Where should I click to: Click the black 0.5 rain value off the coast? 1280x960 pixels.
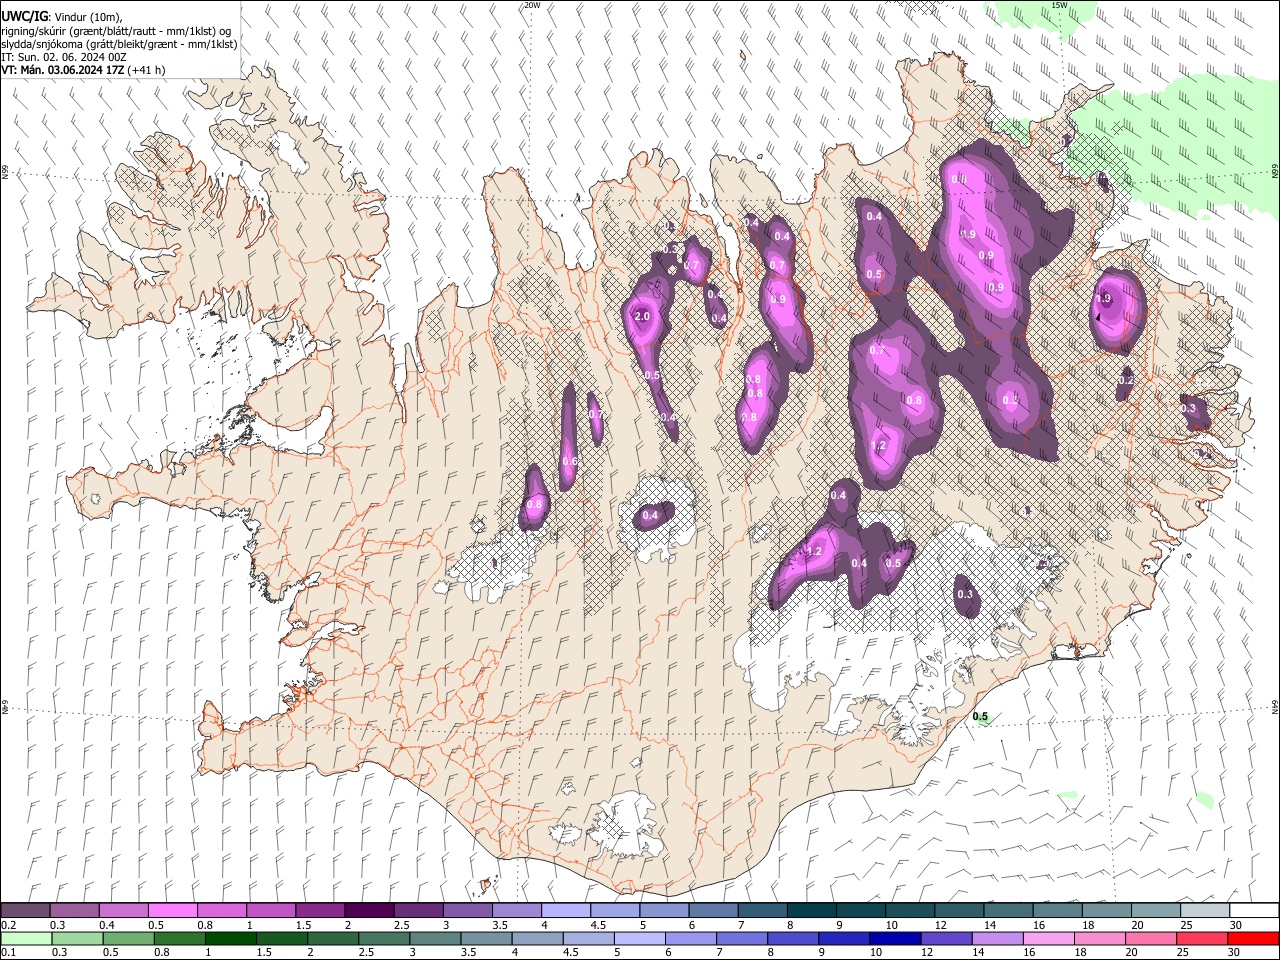[980, 717]
